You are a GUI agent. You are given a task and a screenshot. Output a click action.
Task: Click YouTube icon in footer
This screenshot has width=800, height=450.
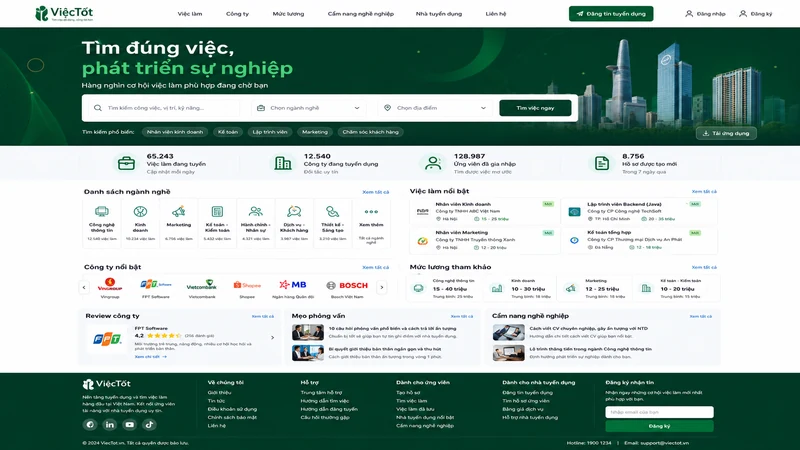(x=130, y=424)
